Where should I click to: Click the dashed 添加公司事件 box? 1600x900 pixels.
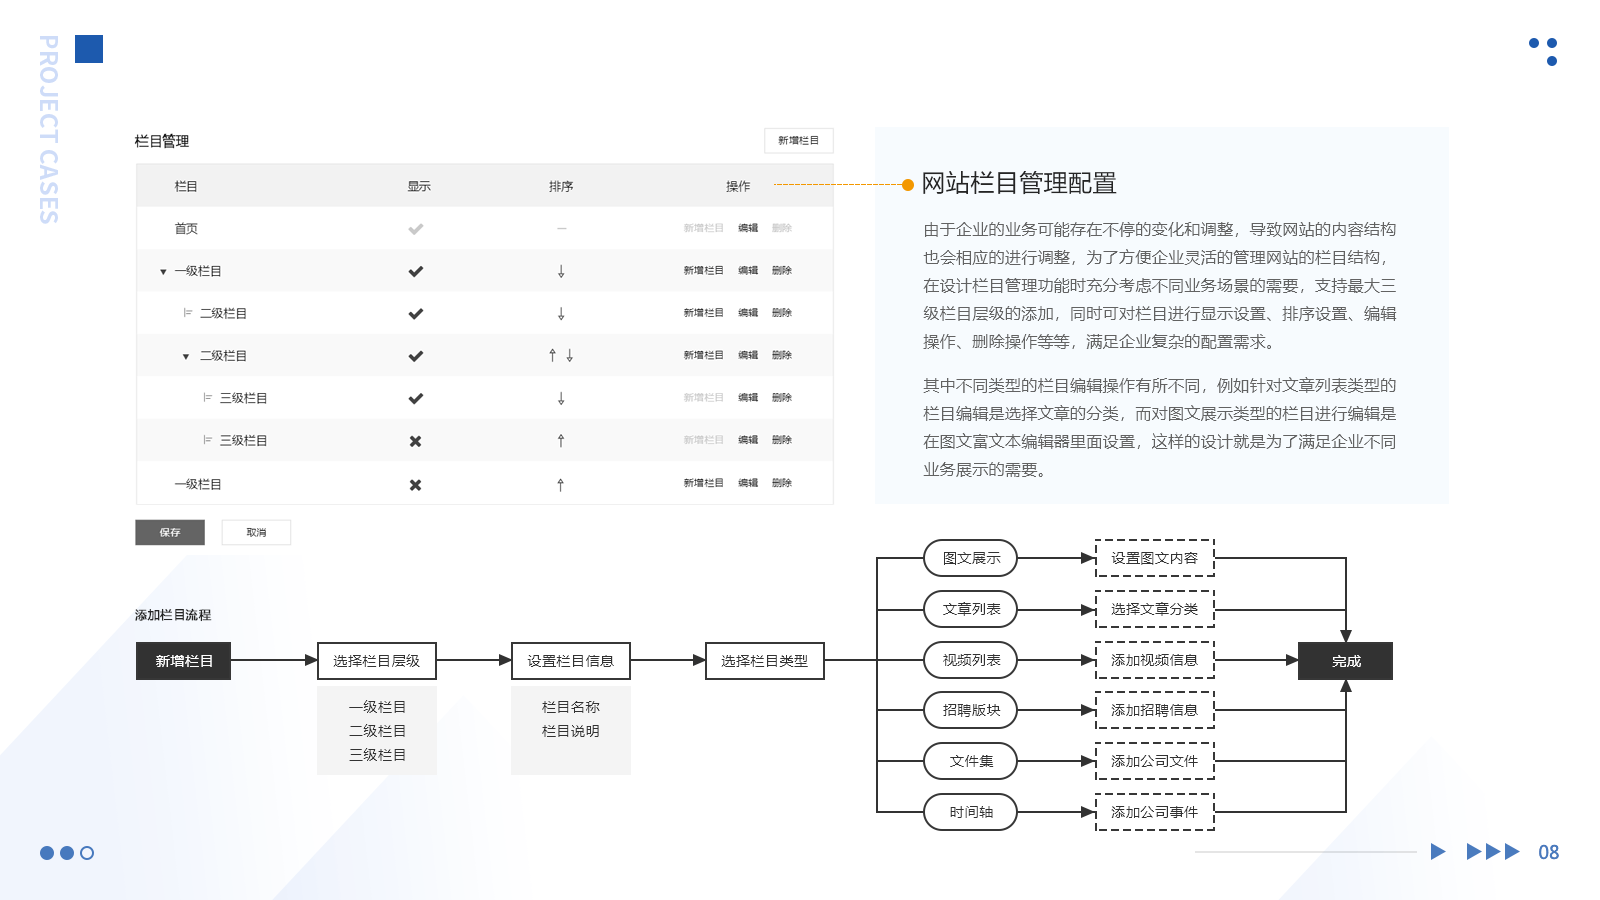click(x=1155, y=812)
